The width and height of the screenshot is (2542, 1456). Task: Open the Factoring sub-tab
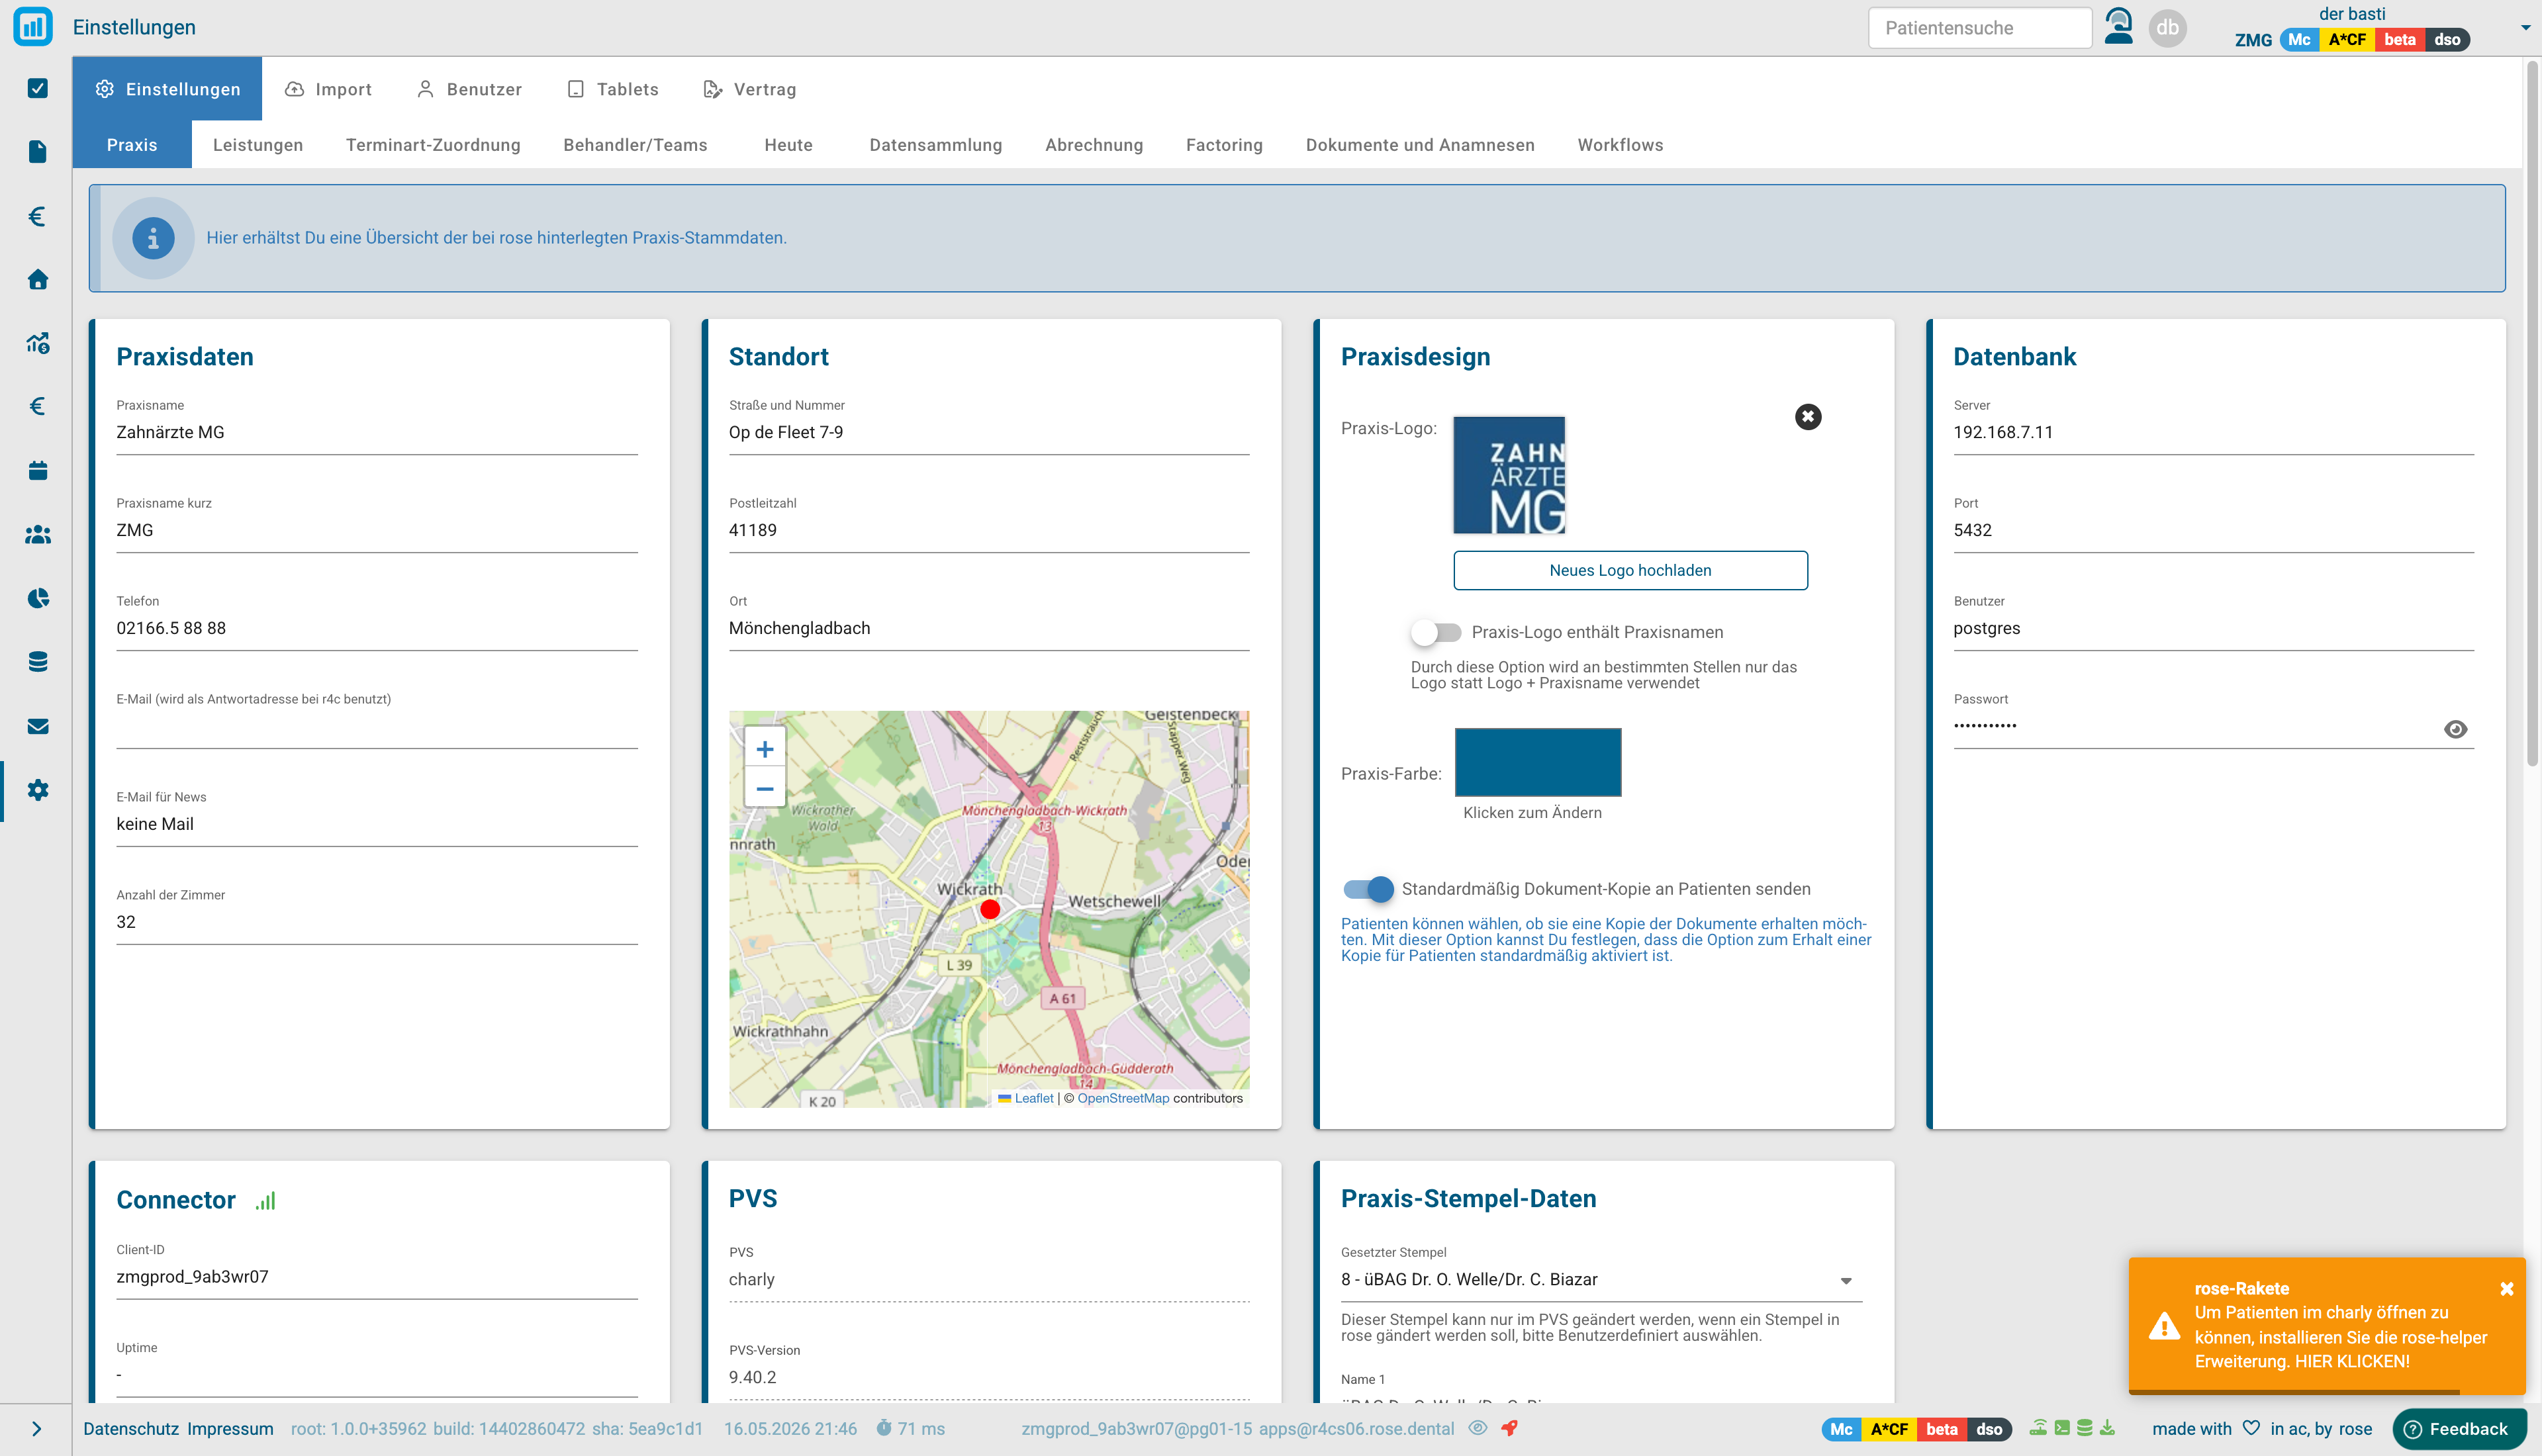click(1224, 145)
